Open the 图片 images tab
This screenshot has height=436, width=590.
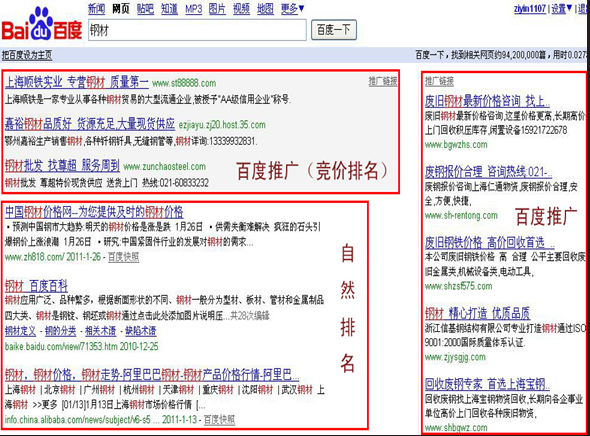[x=217, y=9]
